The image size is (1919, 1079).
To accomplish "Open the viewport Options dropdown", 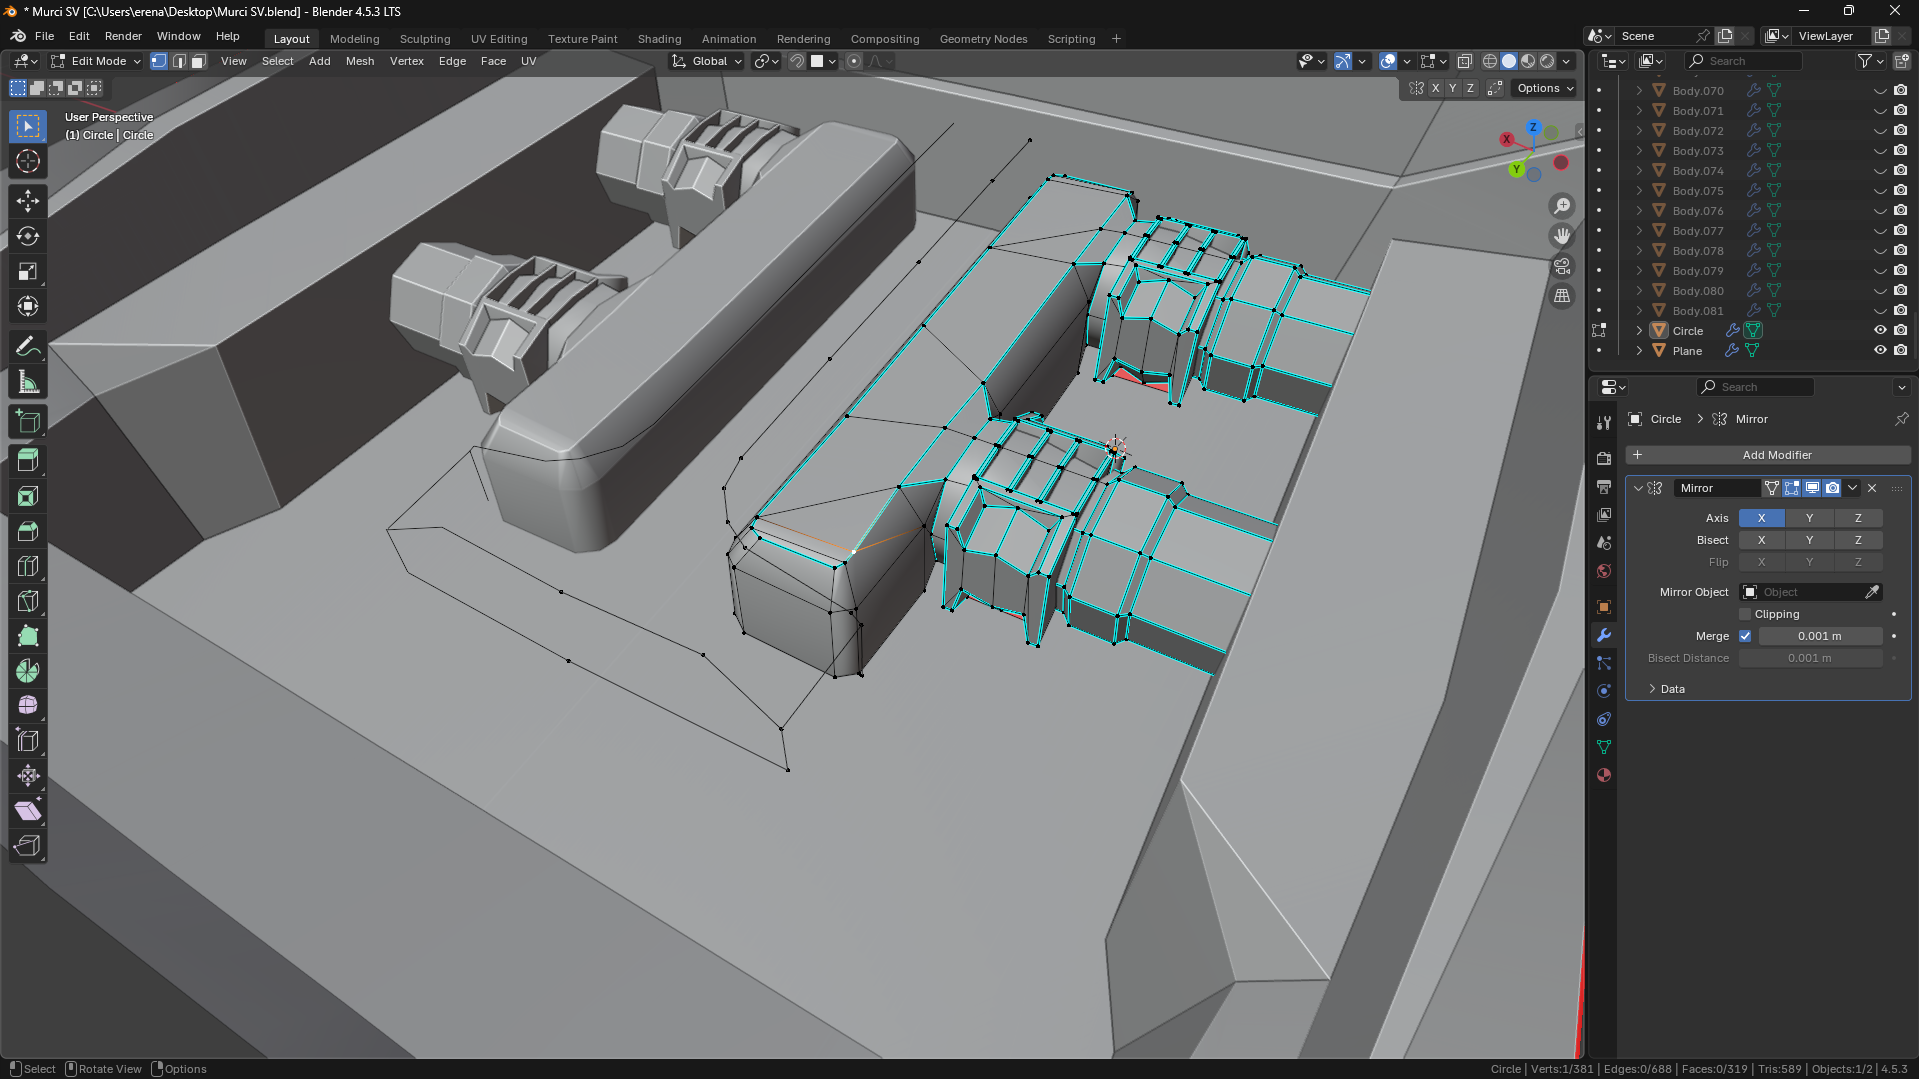I will point(1545,88).
